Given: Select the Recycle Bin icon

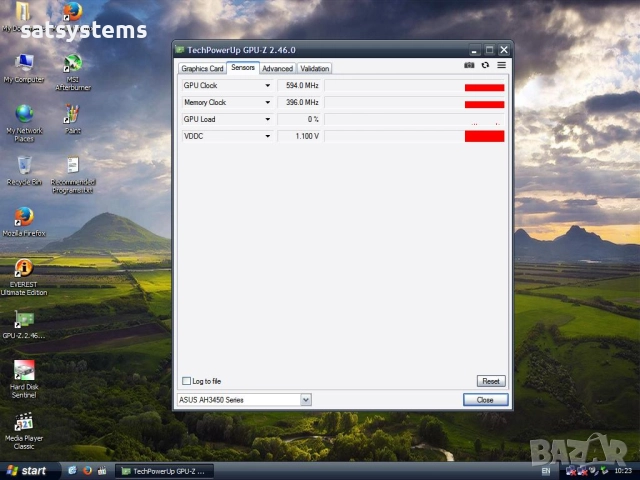Looking at the screenshot, I should [x=24, y=171].
